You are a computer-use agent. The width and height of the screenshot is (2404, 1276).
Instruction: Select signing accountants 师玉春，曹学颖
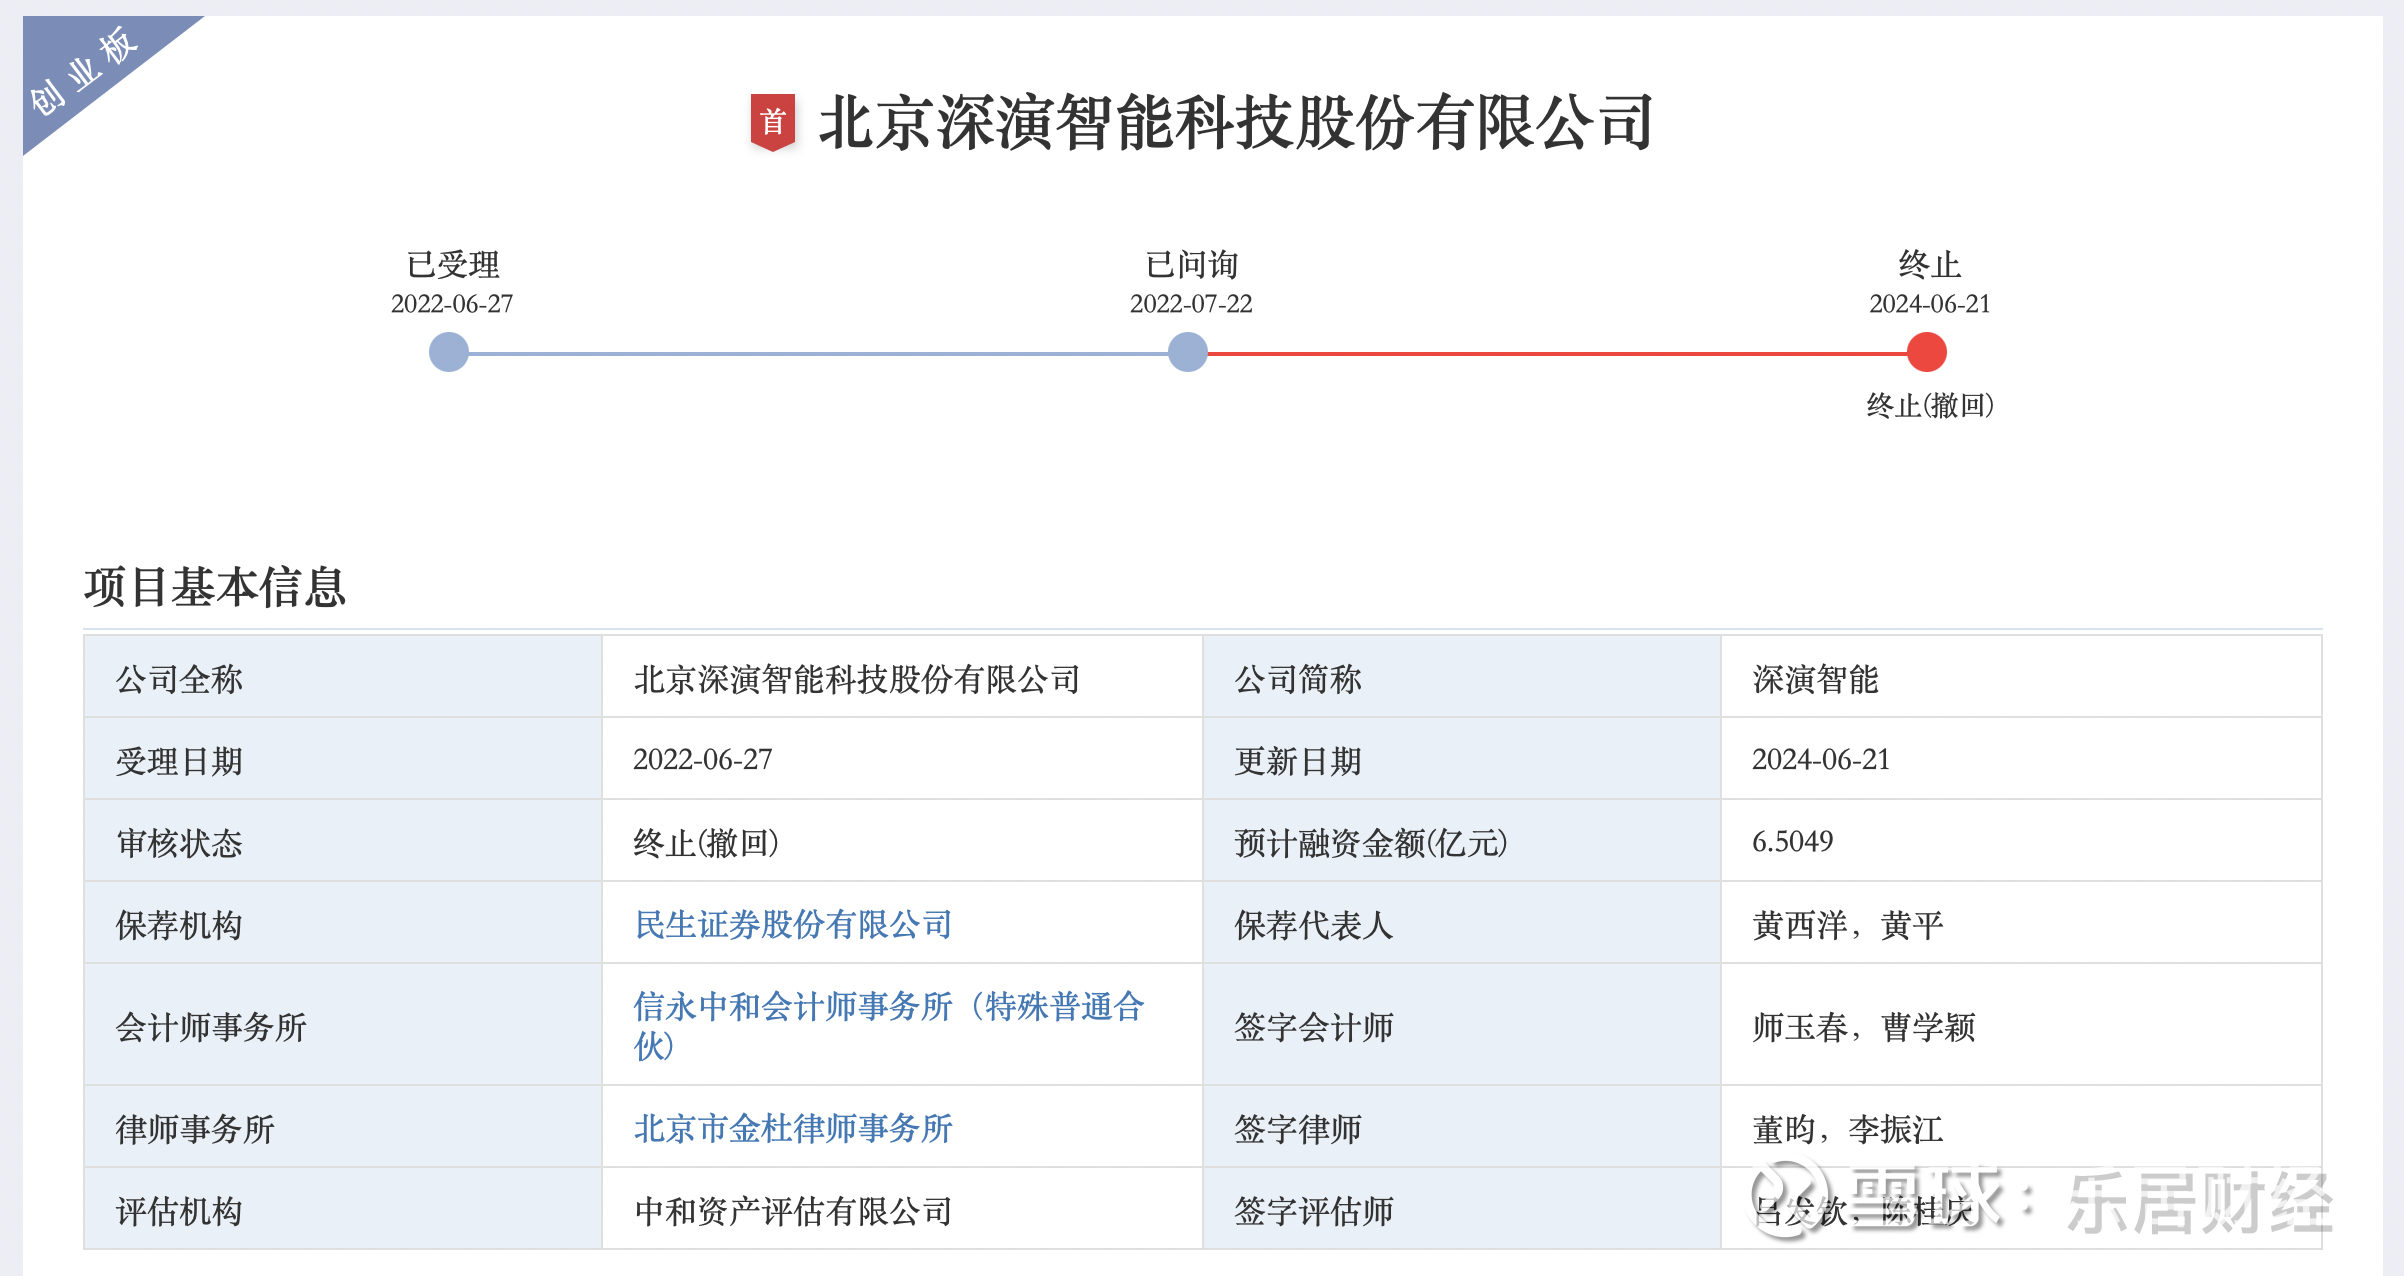tap(1866, 1027)
